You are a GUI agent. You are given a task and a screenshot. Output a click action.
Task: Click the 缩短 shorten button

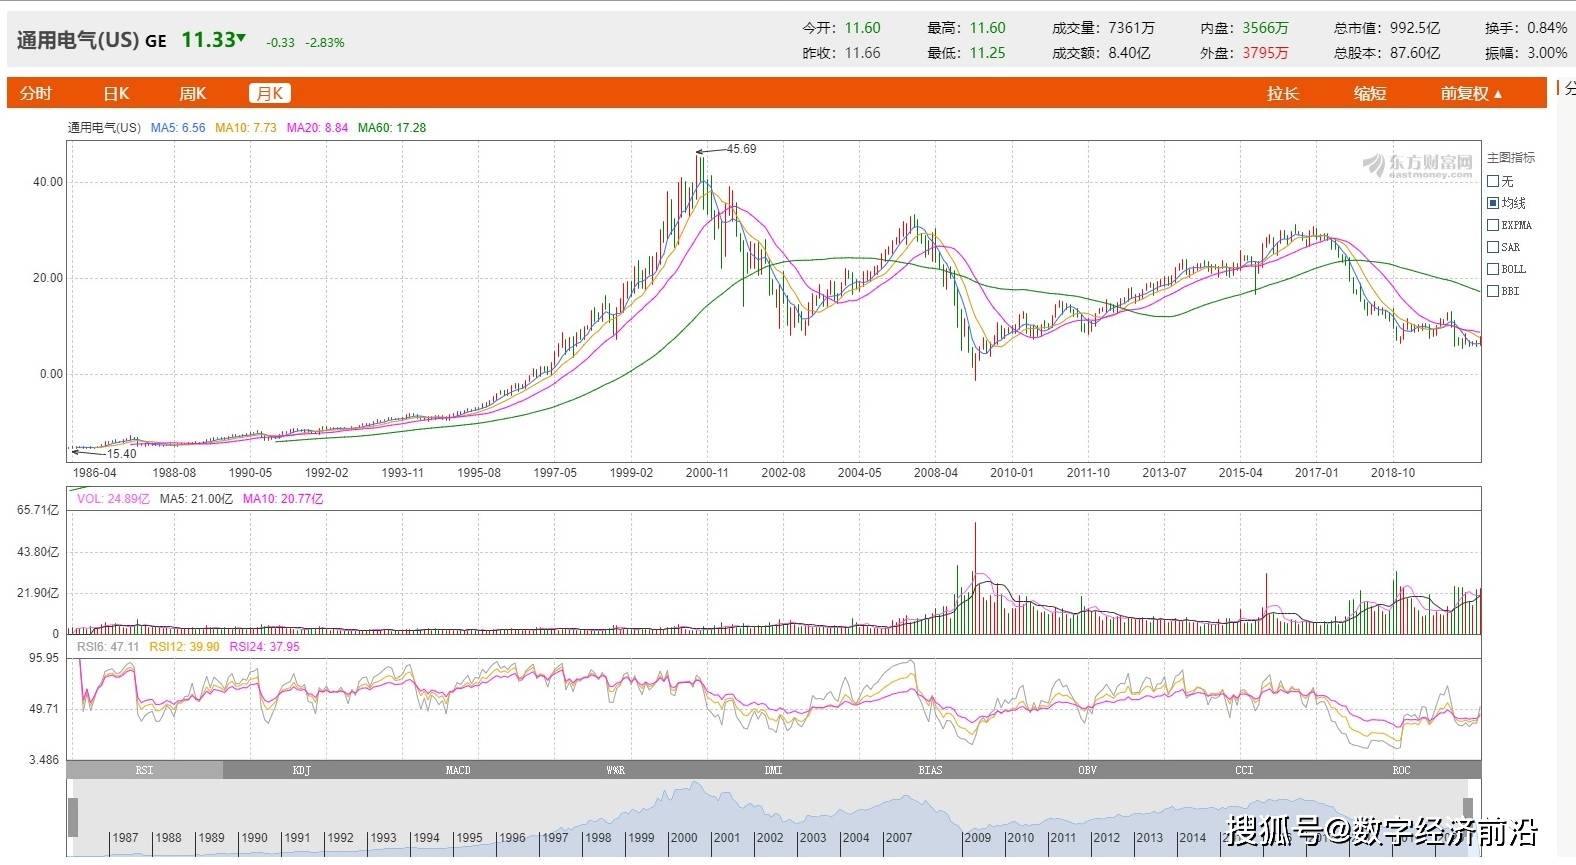pos(1370,93)
